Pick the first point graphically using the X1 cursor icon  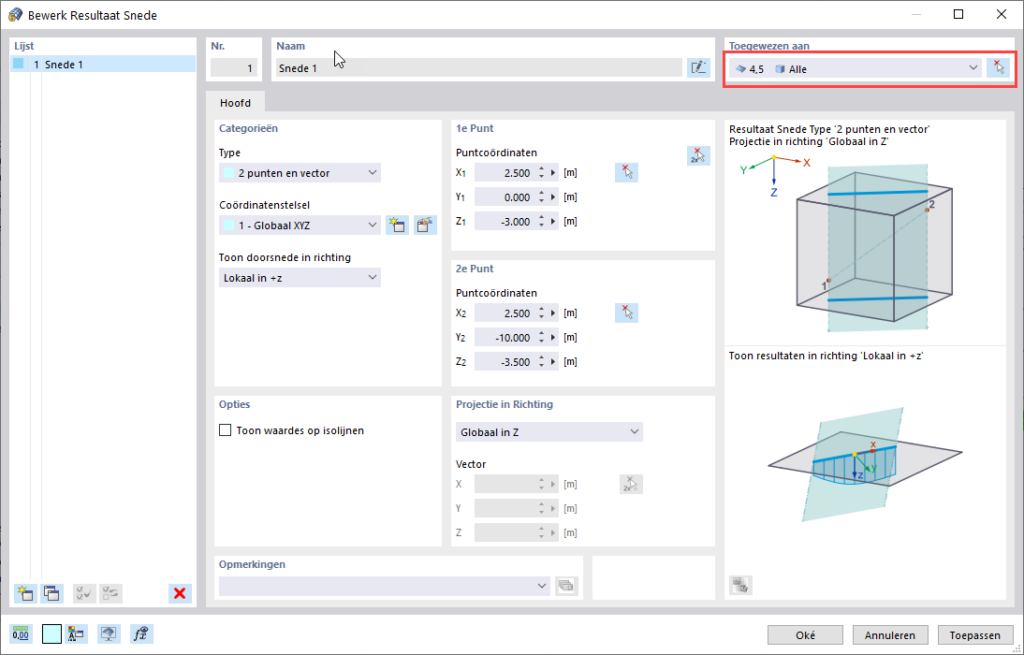(626, 172)
